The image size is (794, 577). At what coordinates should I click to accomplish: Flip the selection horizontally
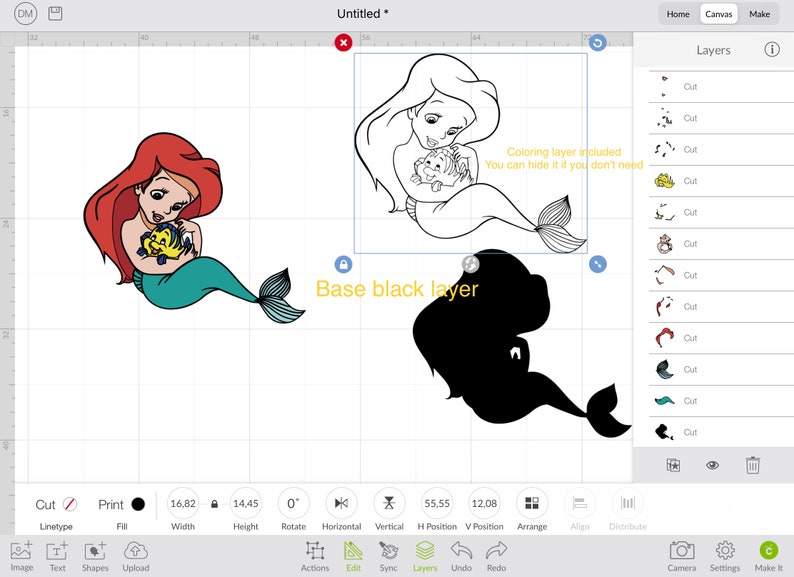[341, 504]
